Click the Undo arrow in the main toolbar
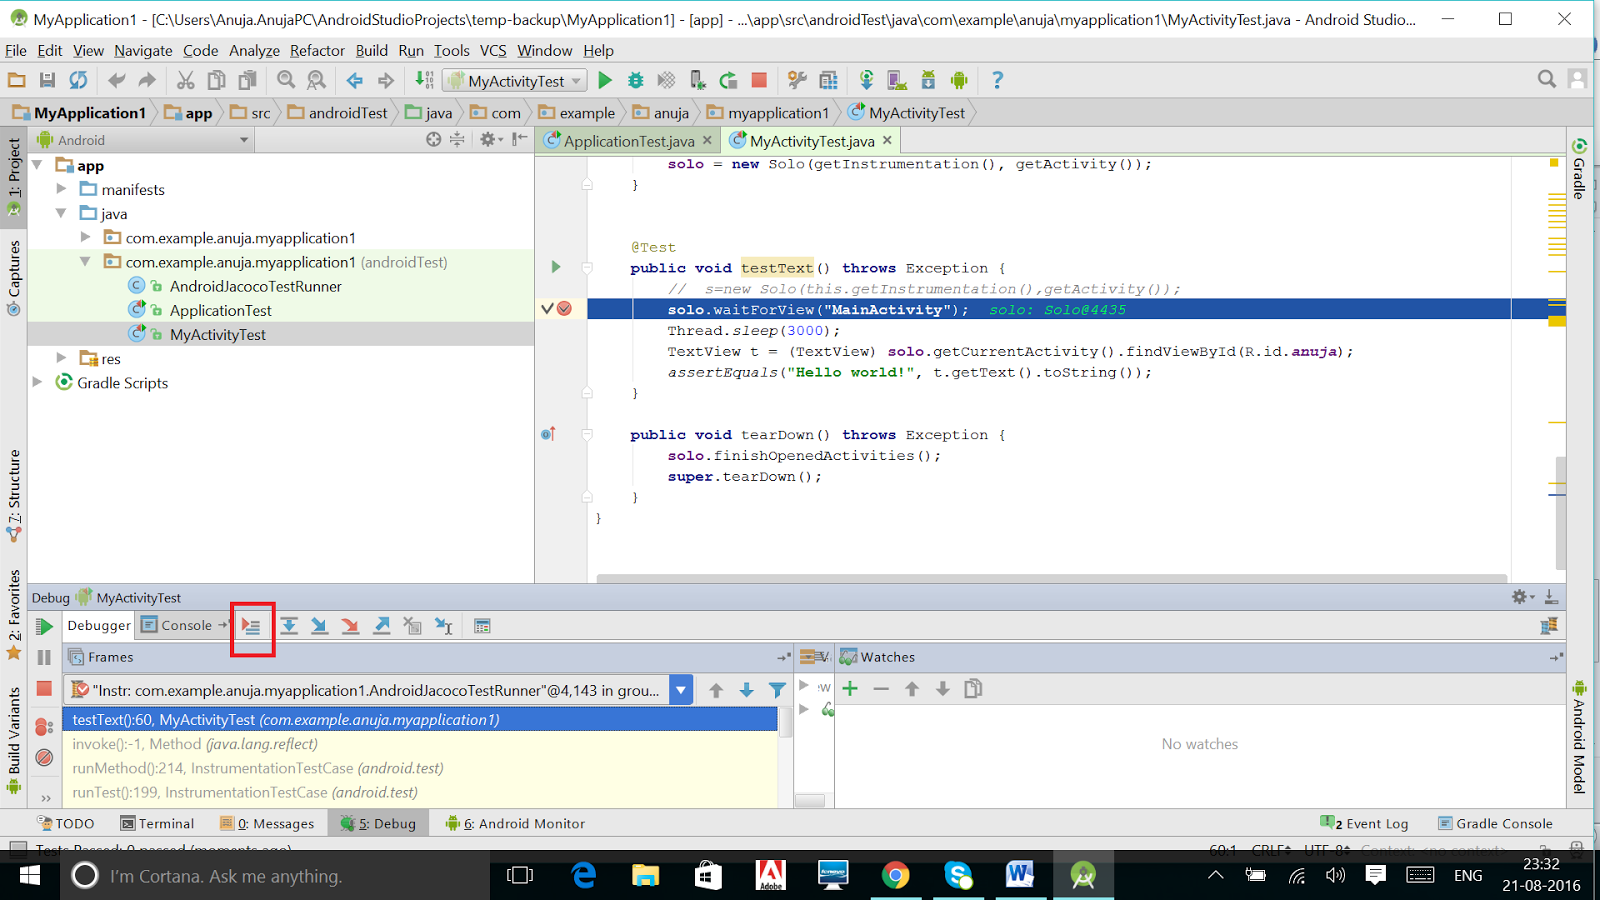 (117, 80)
